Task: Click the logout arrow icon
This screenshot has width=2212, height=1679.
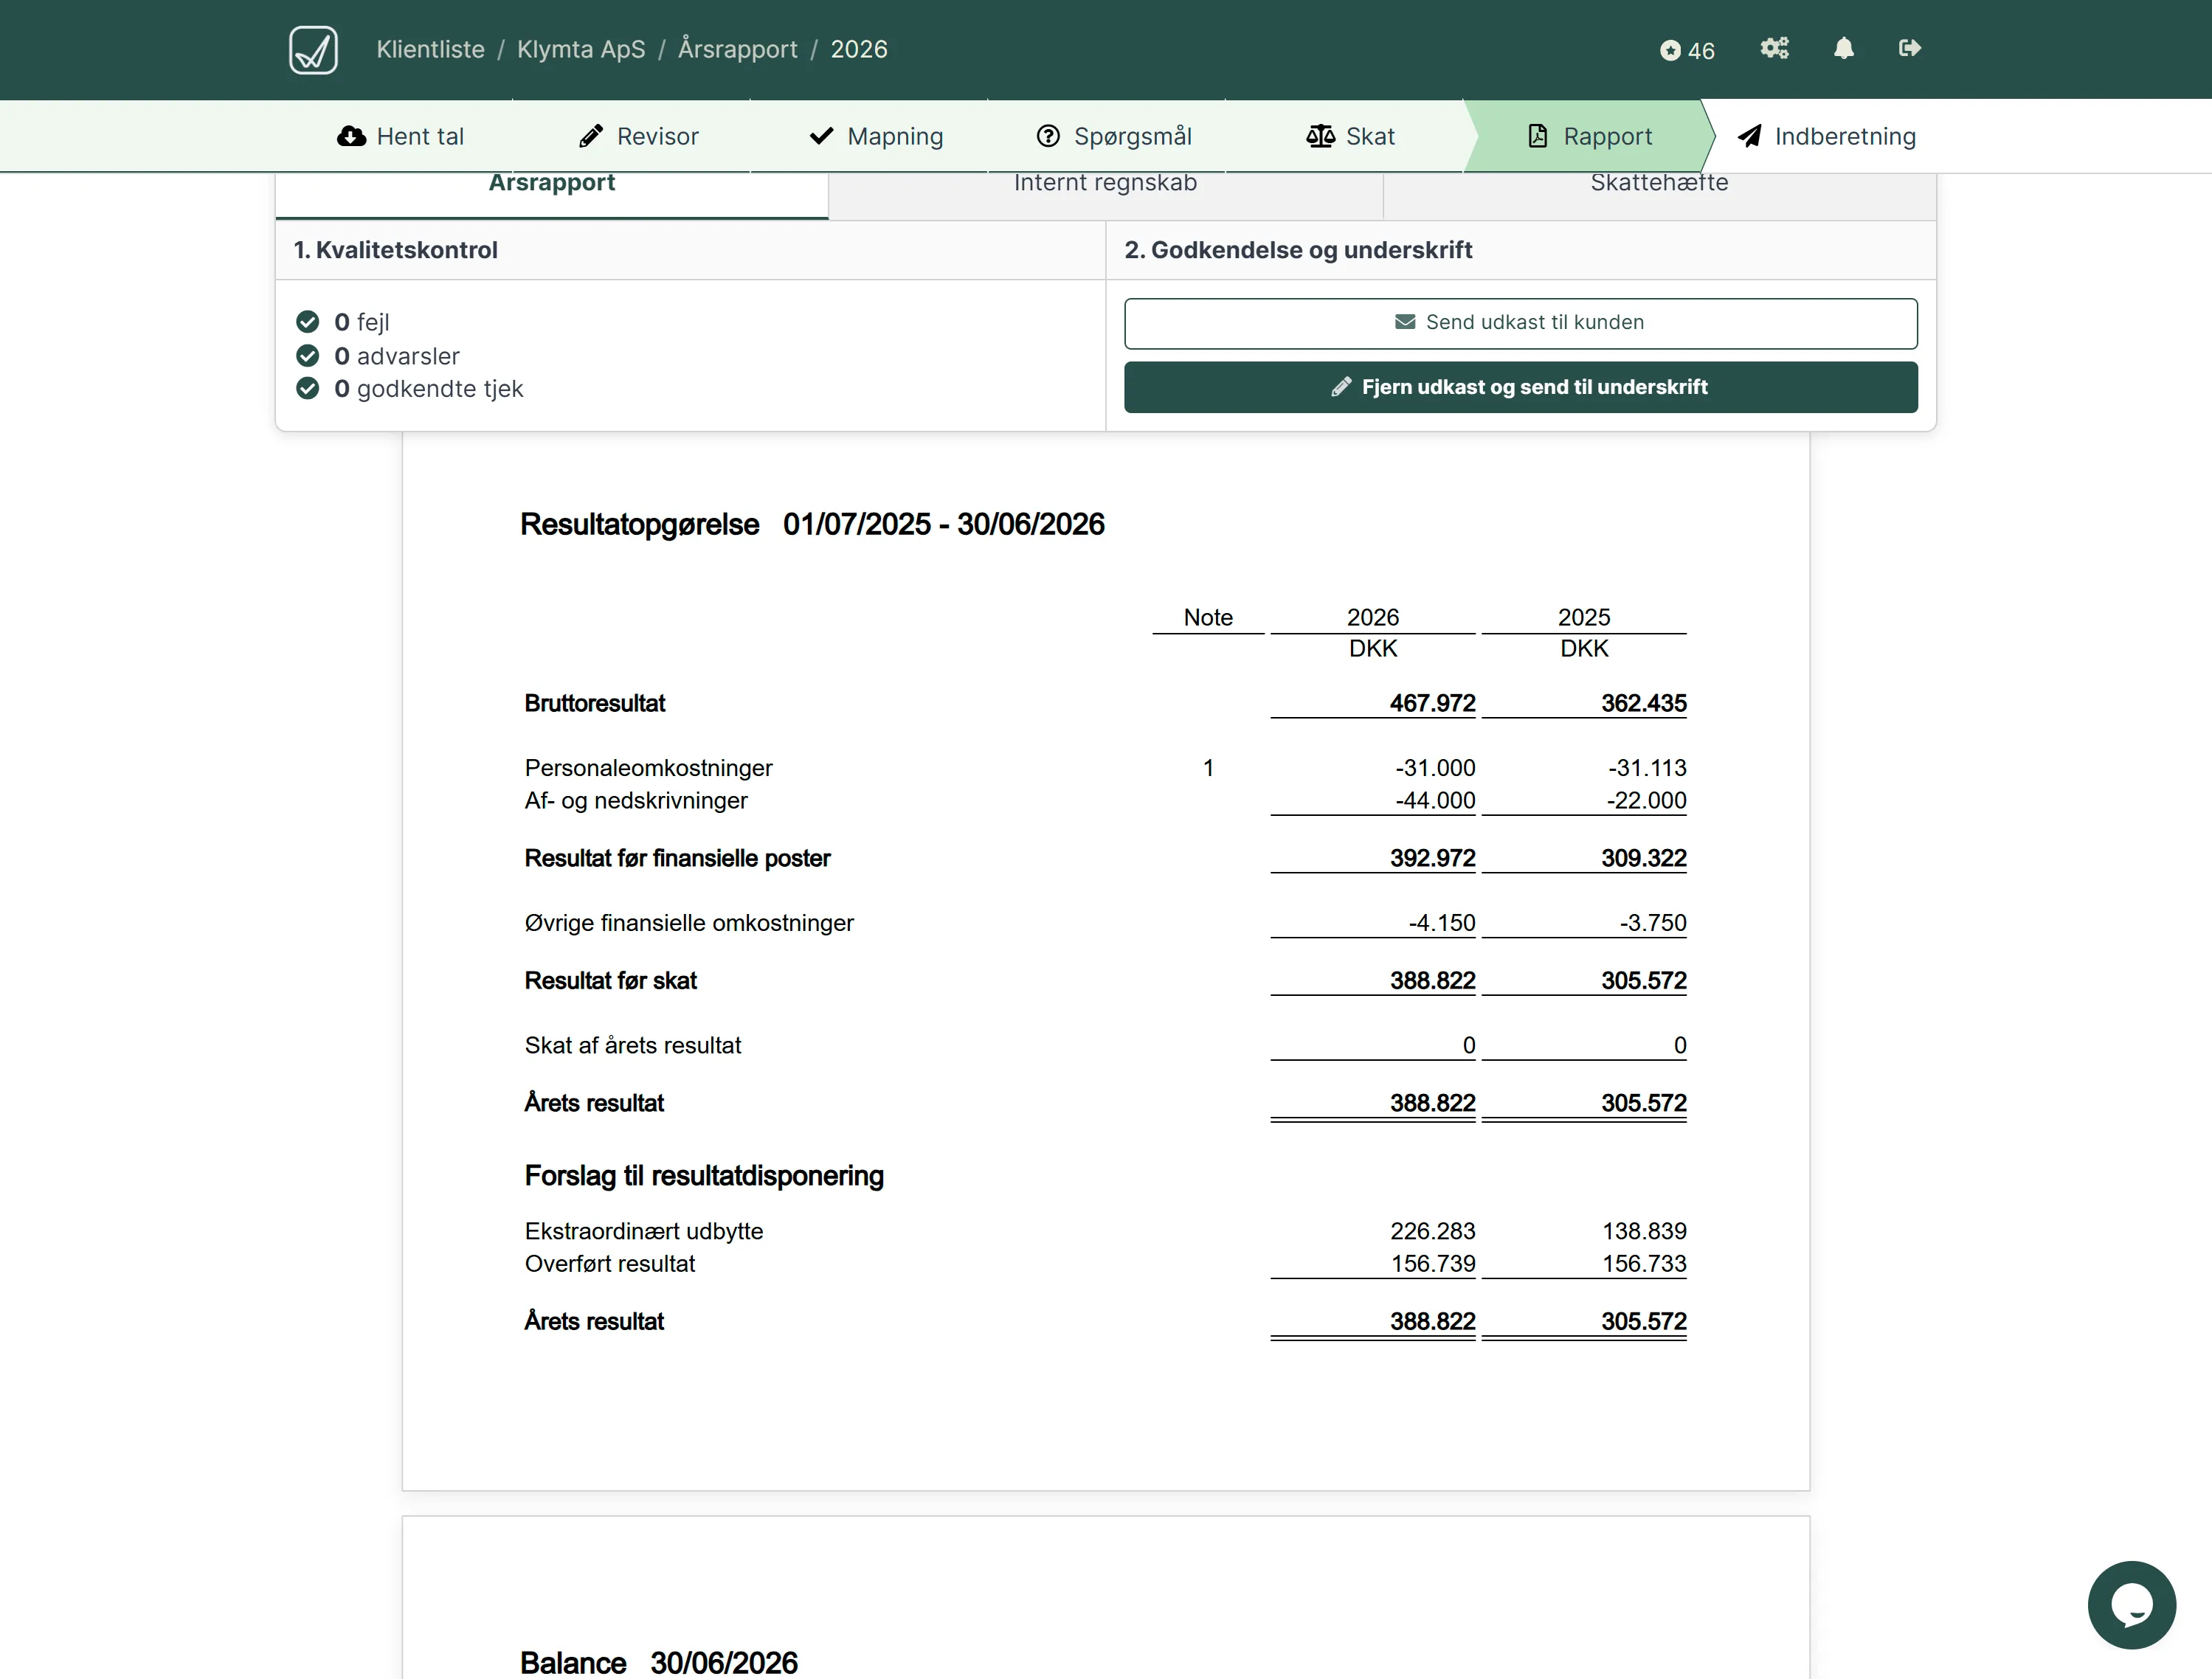Action: click(1910, 48)
